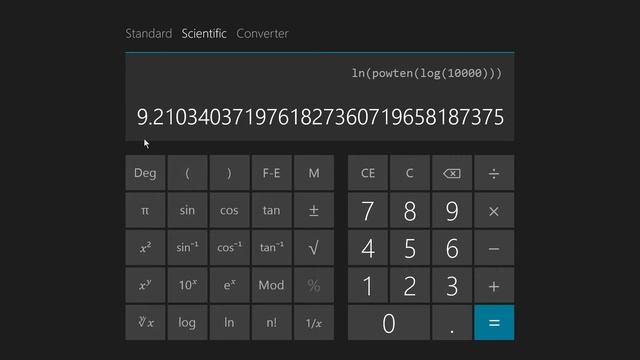
Task: Click digit 3
Action: click(452, 285)
